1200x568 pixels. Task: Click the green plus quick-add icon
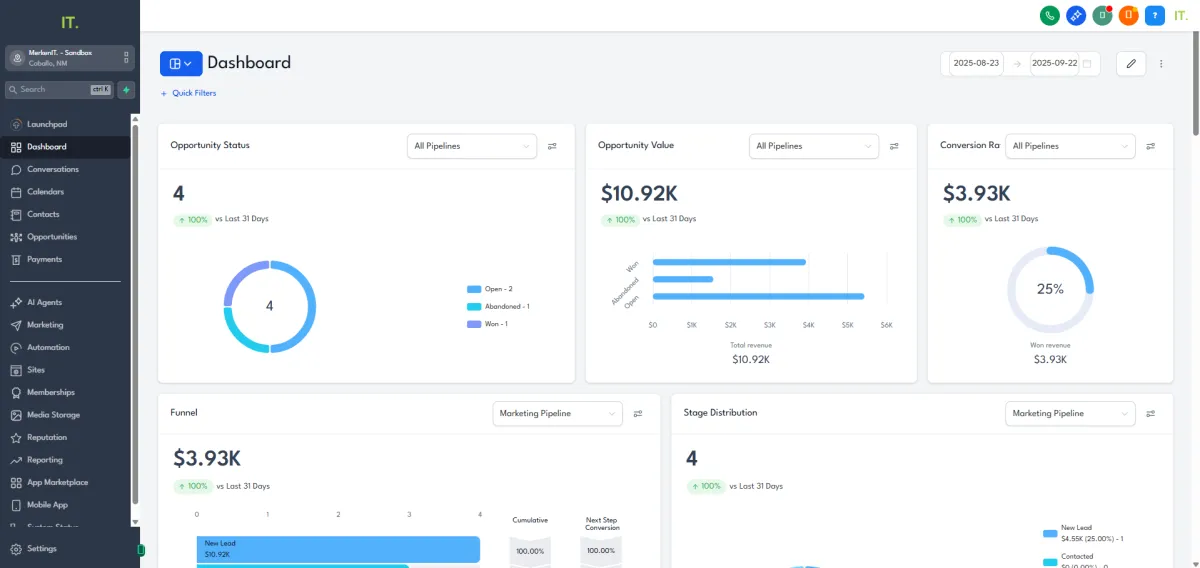coord(126,89)
